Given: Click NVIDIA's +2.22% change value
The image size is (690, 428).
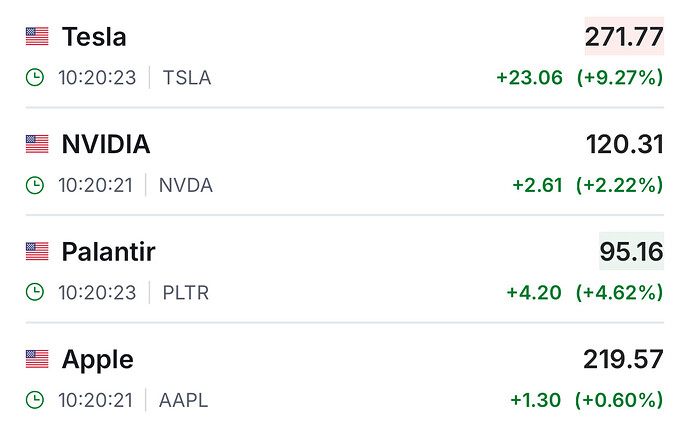Looking at the screenshot, I should coord(620,185).
